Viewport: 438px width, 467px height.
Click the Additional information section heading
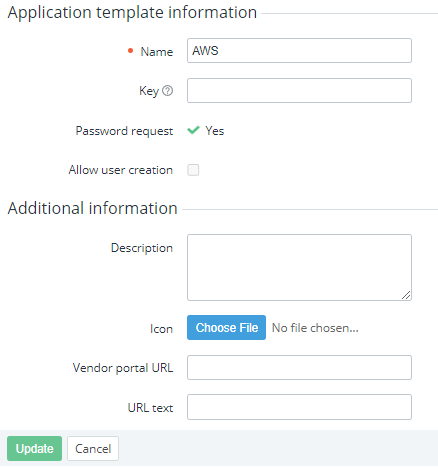point(93,208)
